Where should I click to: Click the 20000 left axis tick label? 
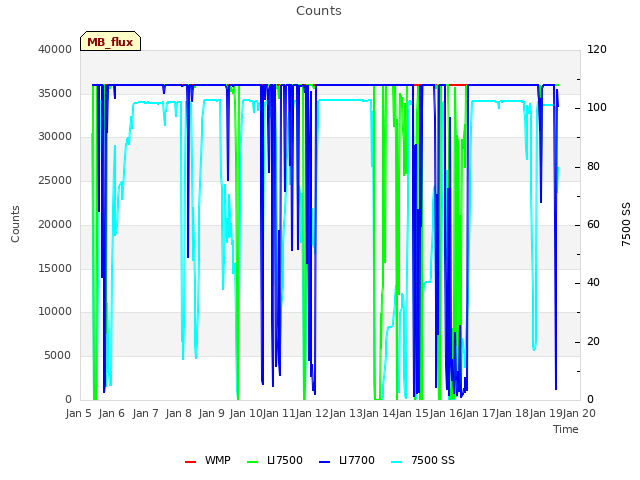tap(55, 224)
